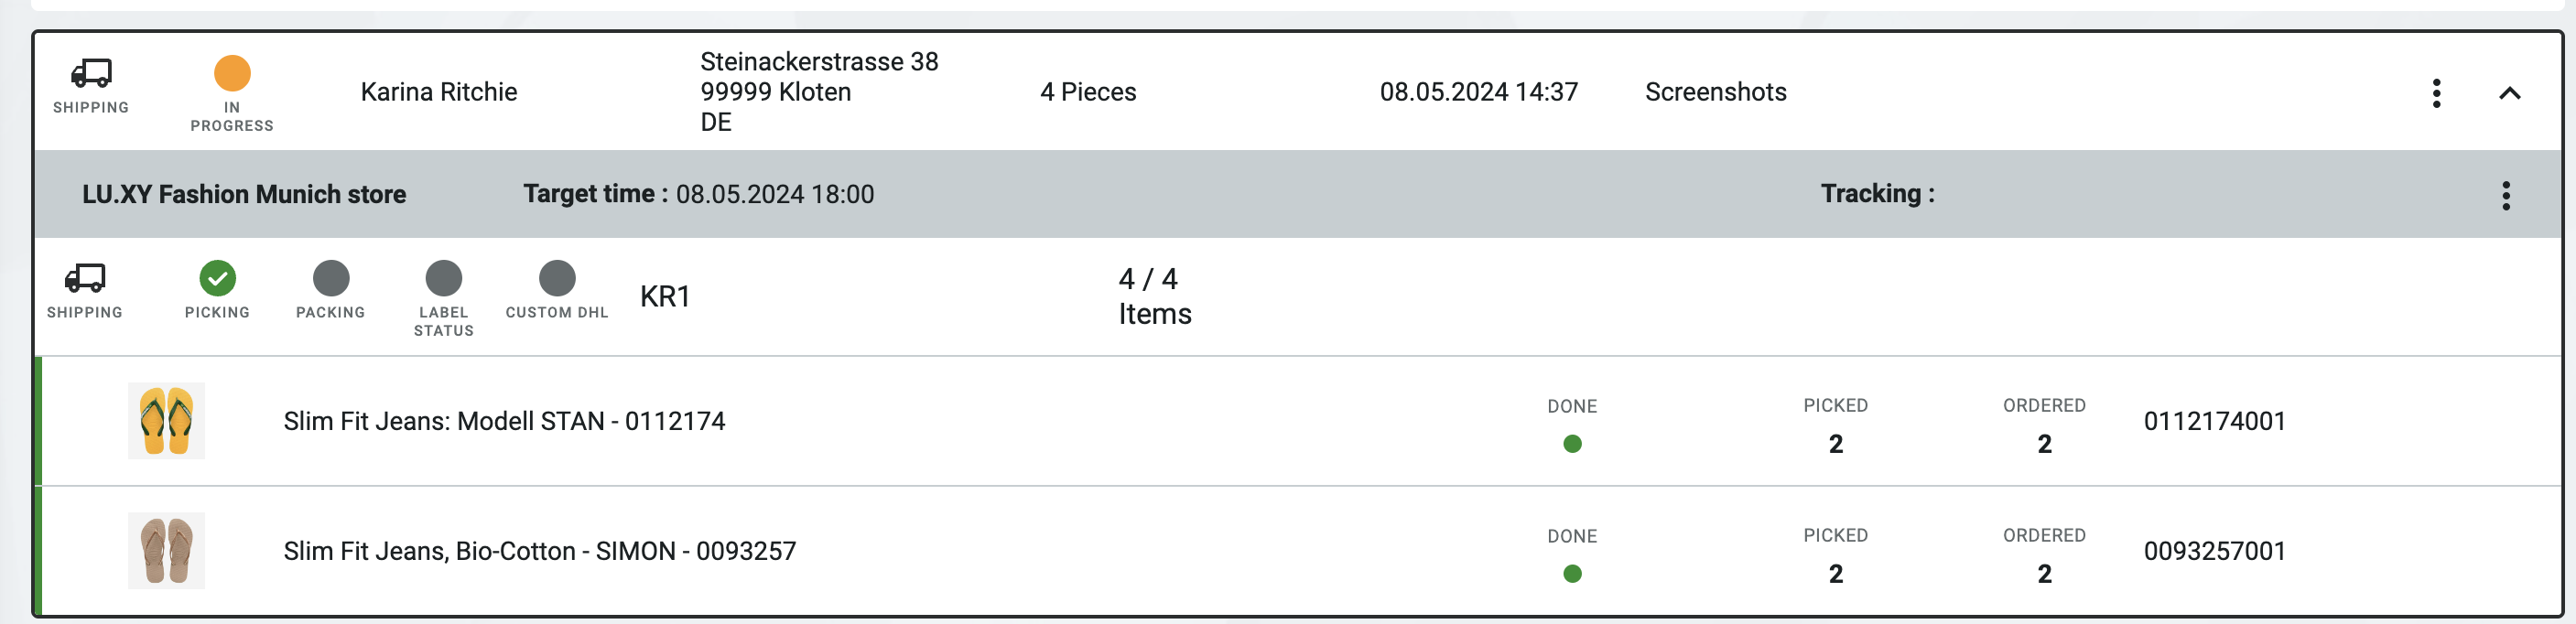2576x624 pixels.
Task: Click green Done dot for SIMON jeans
Action: click(1572, 574)
